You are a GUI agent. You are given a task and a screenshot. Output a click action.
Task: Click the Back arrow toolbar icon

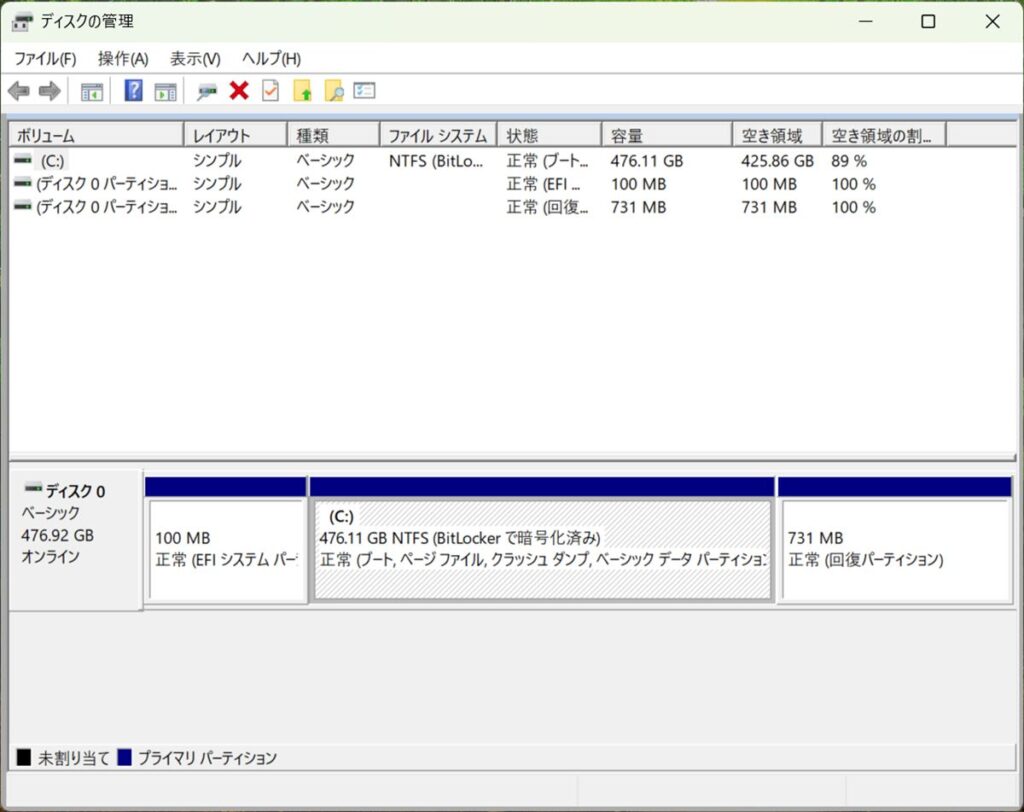[19, 91]
